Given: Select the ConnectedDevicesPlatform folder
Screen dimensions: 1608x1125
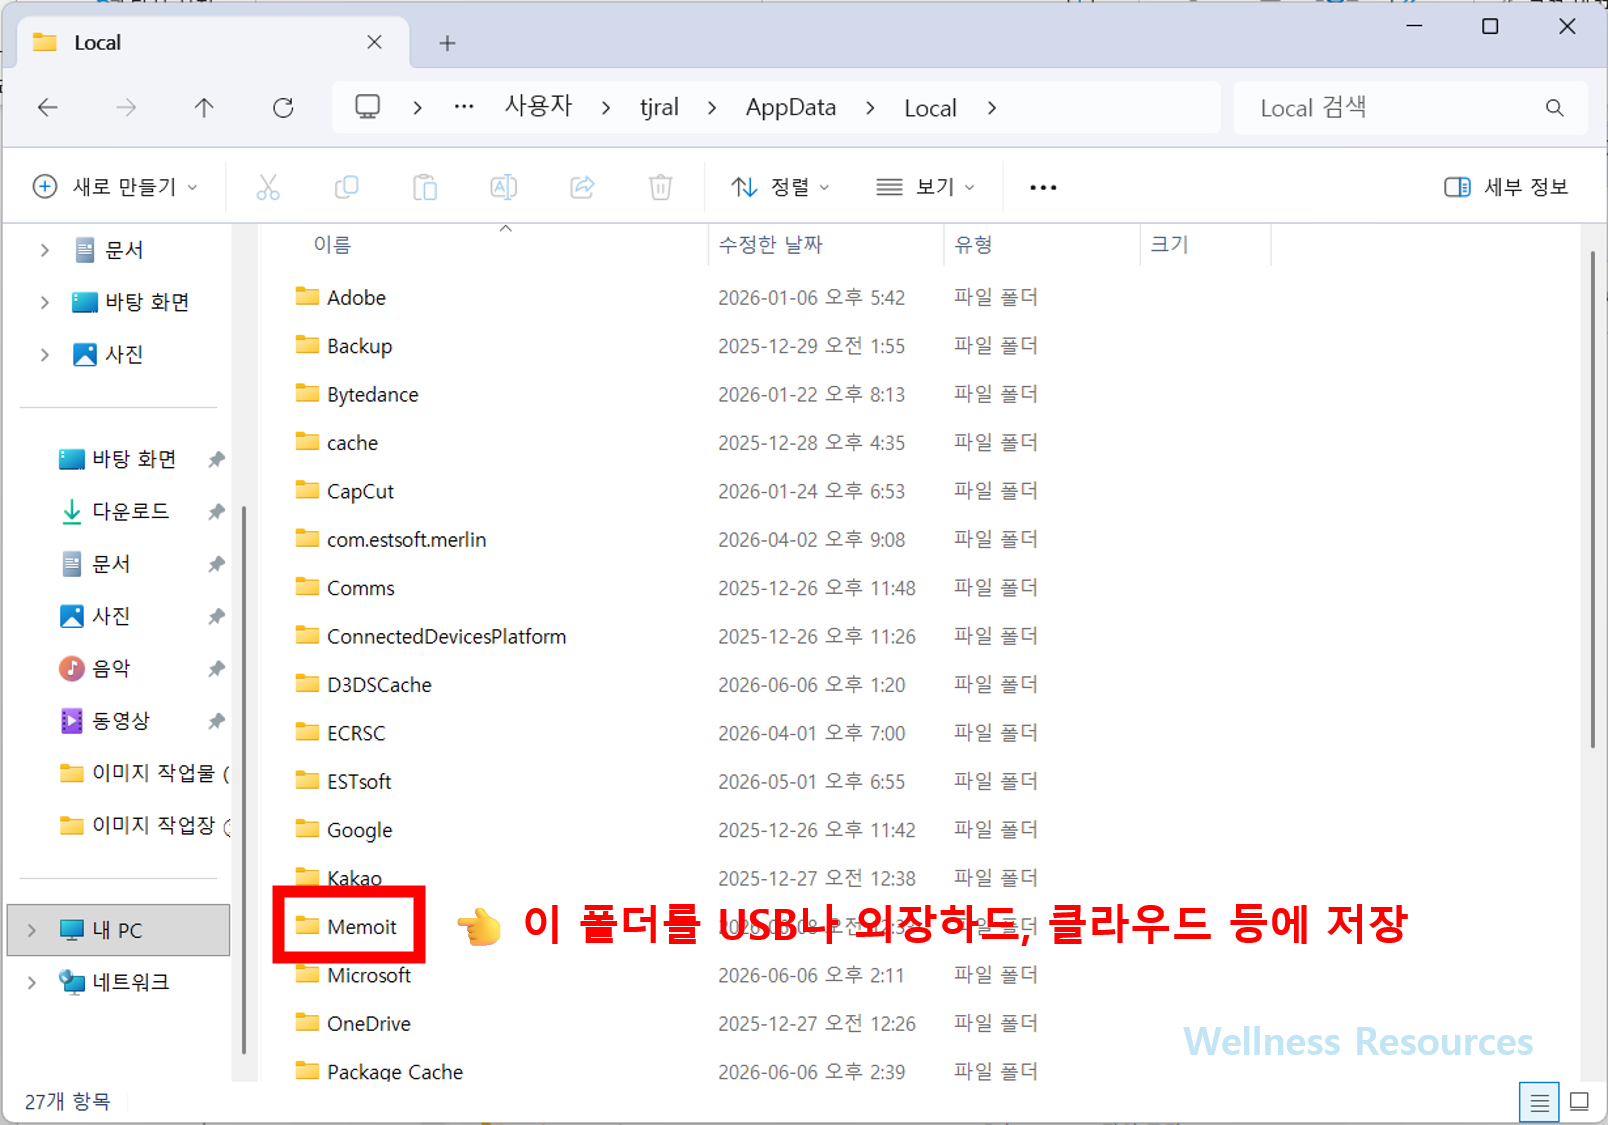Looking at the screenshot, I should click(431, 636).
